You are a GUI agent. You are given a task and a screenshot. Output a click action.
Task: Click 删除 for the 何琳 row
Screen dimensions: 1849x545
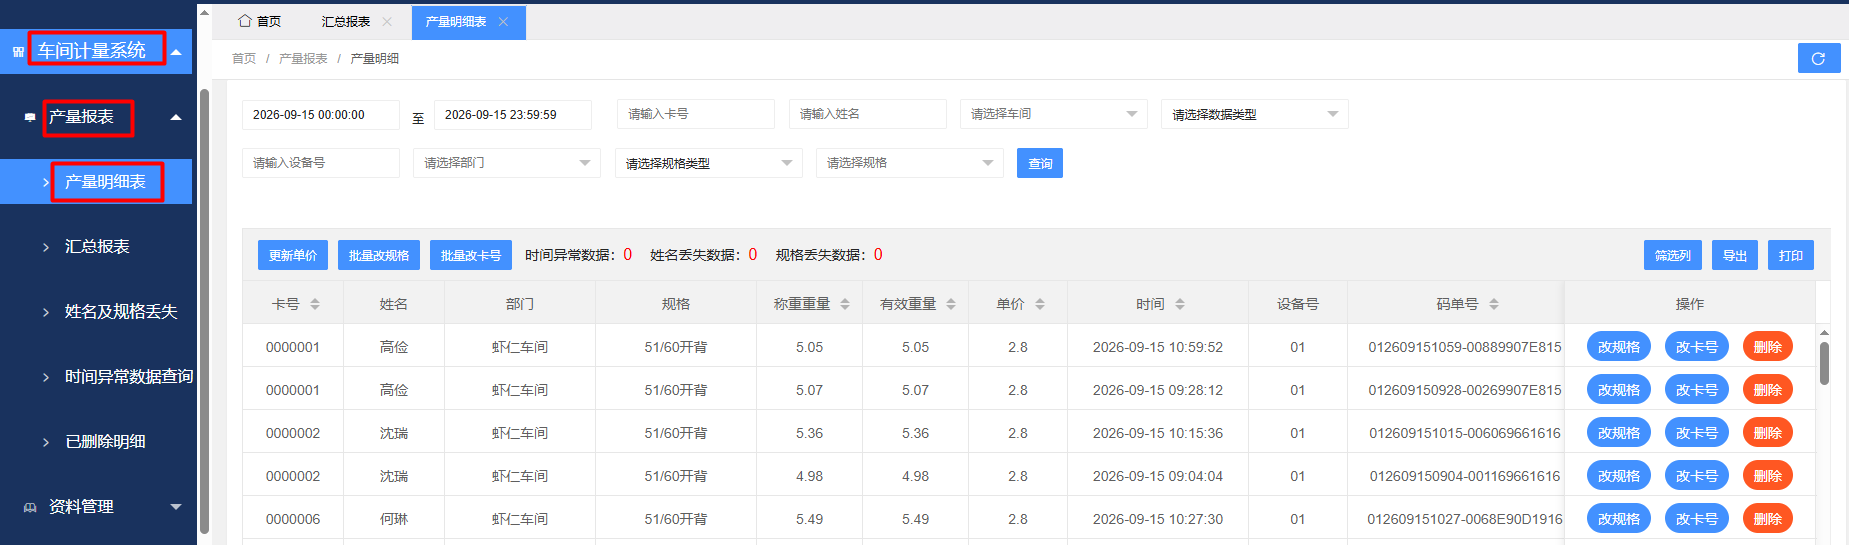(x=1768, y=519)
